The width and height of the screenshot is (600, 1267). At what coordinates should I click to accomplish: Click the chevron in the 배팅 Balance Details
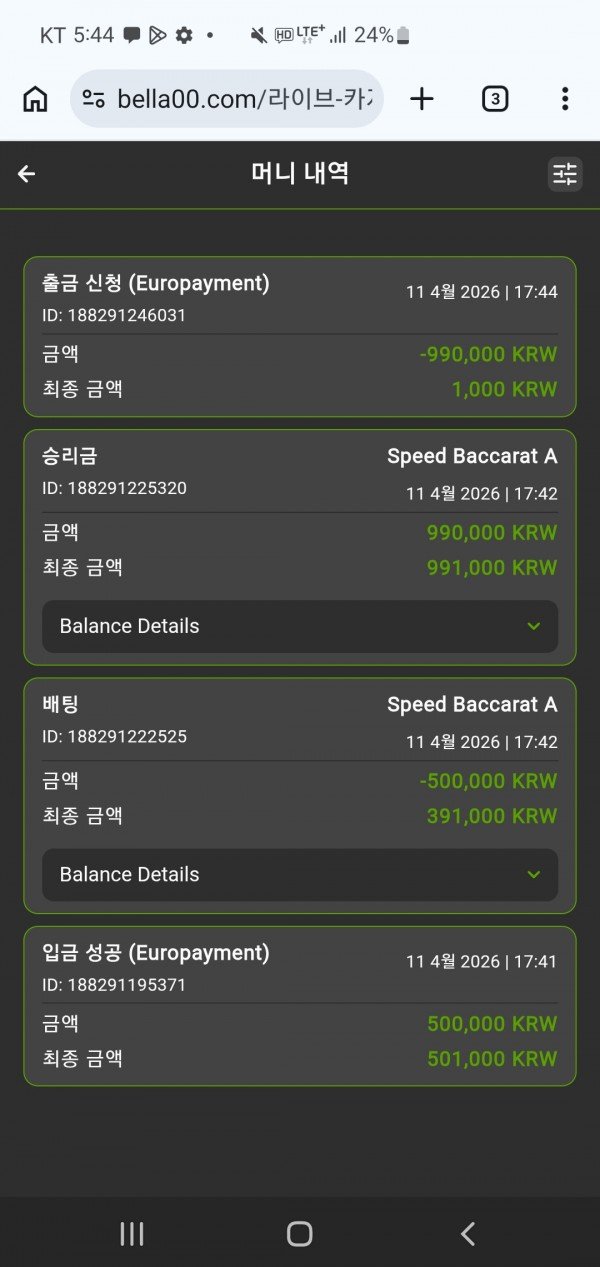point(533,874)
